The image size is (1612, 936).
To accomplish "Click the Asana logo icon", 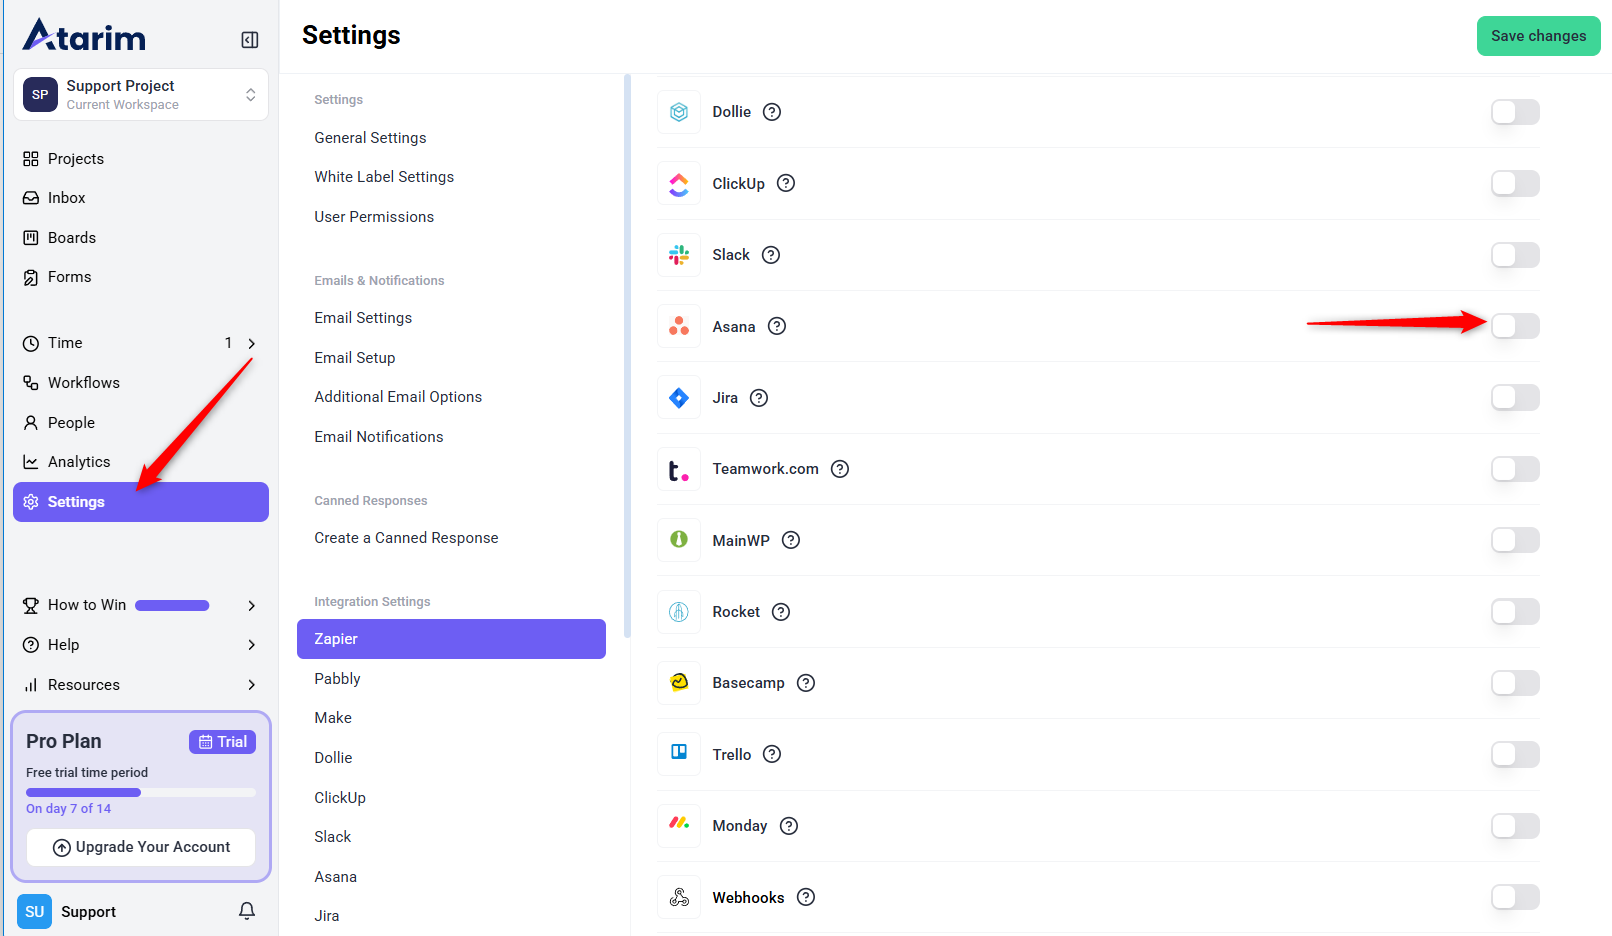I will click(x=679, y=326).
